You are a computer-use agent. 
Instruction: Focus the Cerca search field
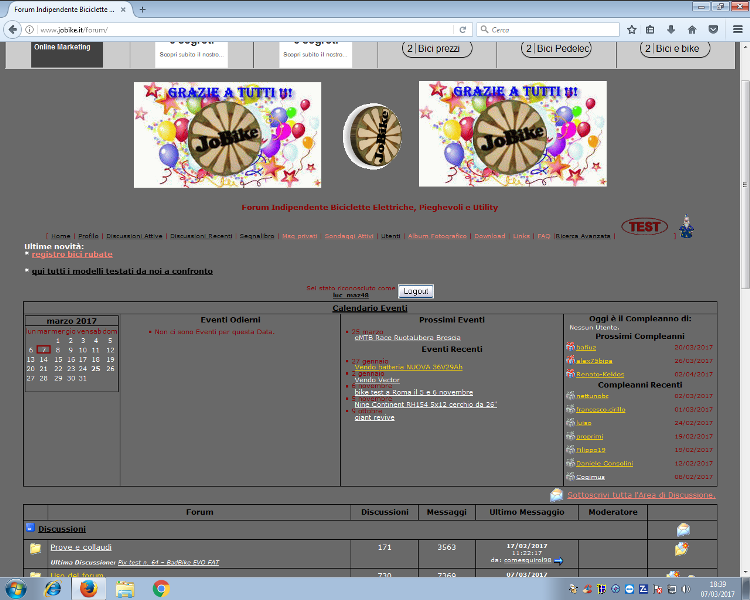[548, 30]
